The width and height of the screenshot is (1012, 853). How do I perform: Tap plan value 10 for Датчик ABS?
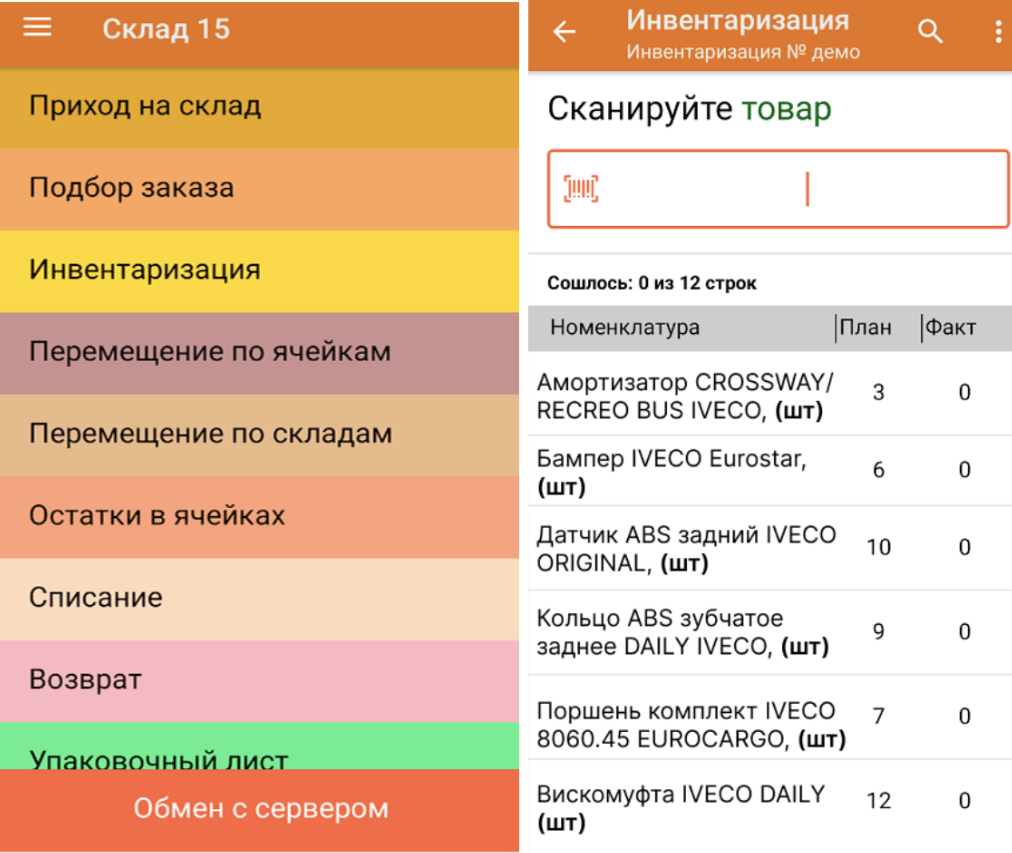pyautogui.click(x=878, y=547)
